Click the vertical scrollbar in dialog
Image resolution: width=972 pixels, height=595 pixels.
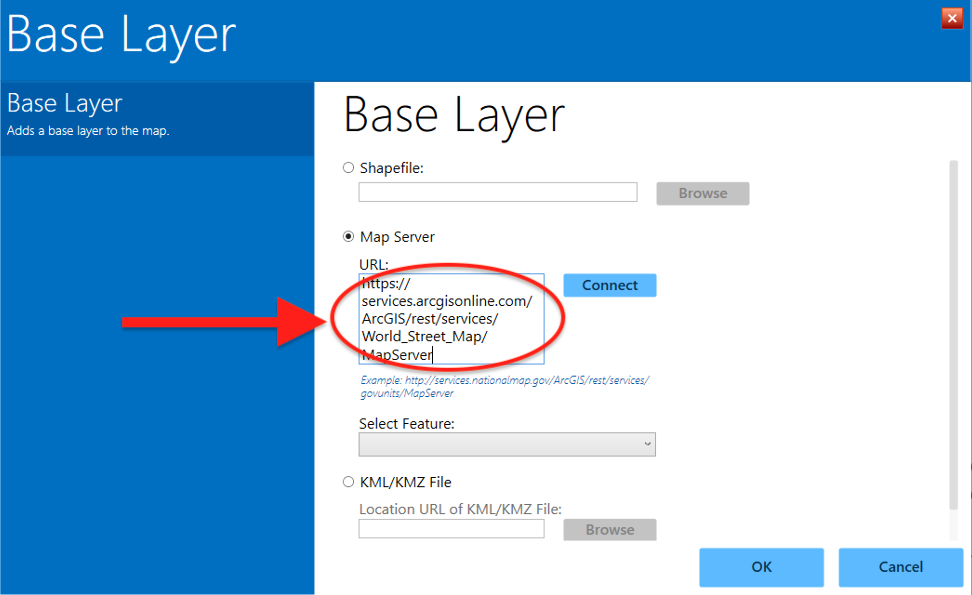pyautogui.click(x=953, y=335)
